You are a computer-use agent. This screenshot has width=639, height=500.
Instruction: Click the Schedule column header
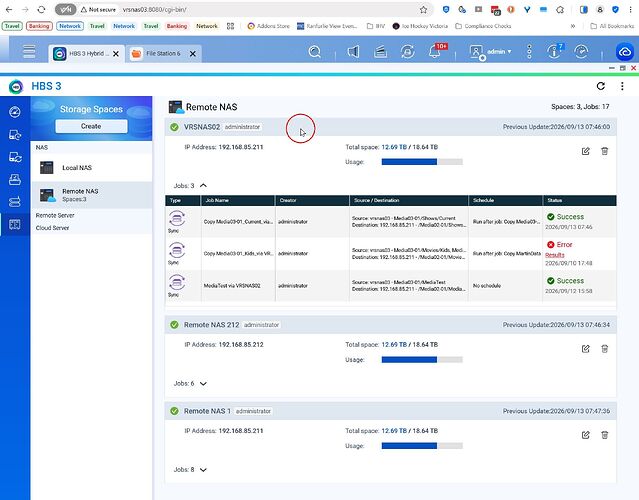(506, 200)
